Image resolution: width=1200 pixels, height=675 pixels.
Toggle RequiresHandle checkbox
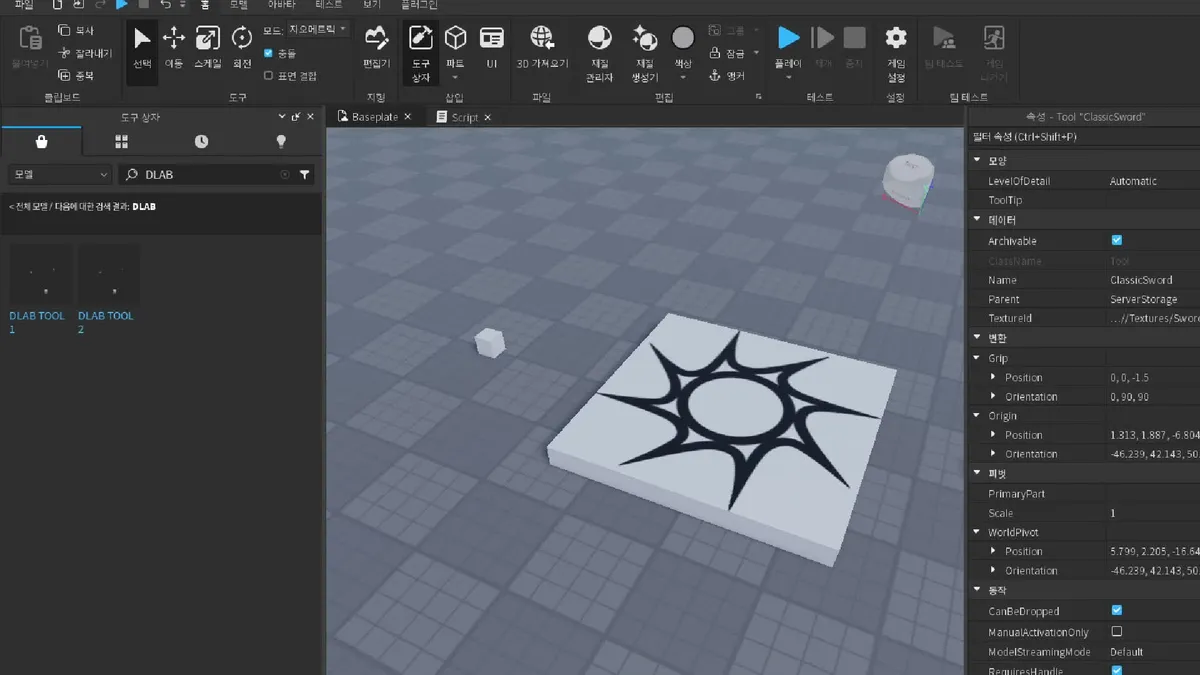(x=1117, y=670)
